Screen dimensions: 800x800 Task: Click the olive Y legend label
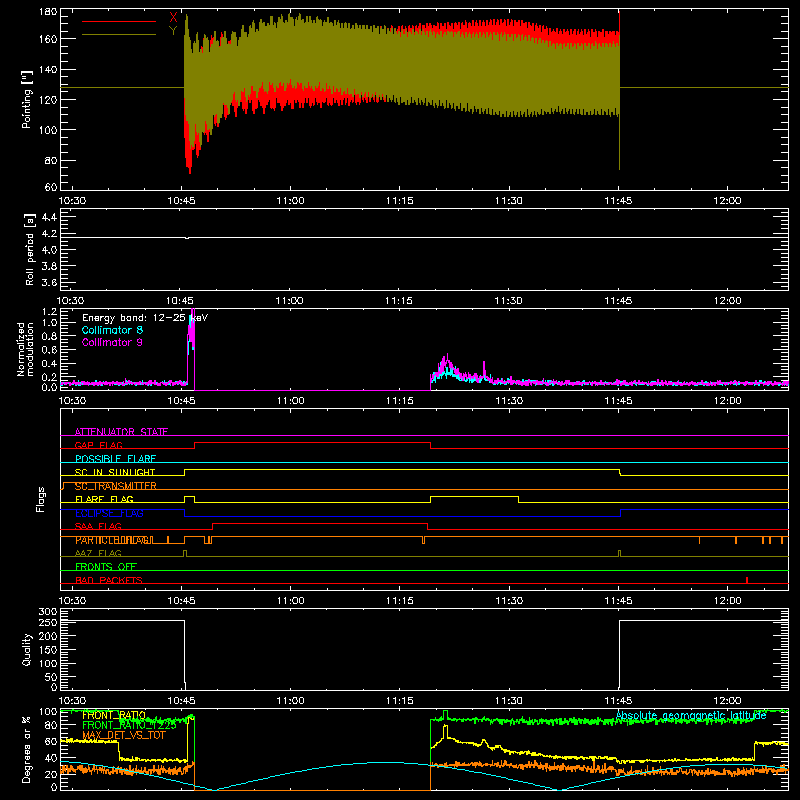[173, 31]
